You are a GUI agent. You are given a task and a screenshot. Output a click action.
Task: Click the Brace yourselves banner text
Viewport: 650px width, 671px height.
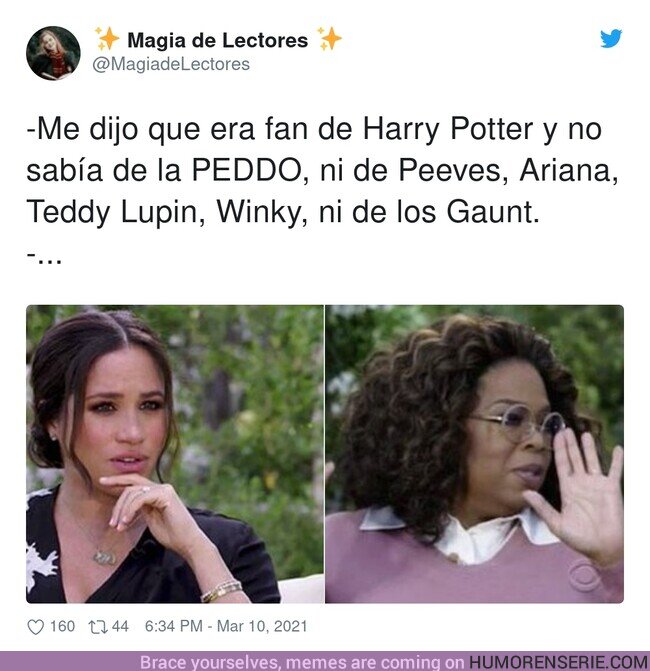click(302, 662)
